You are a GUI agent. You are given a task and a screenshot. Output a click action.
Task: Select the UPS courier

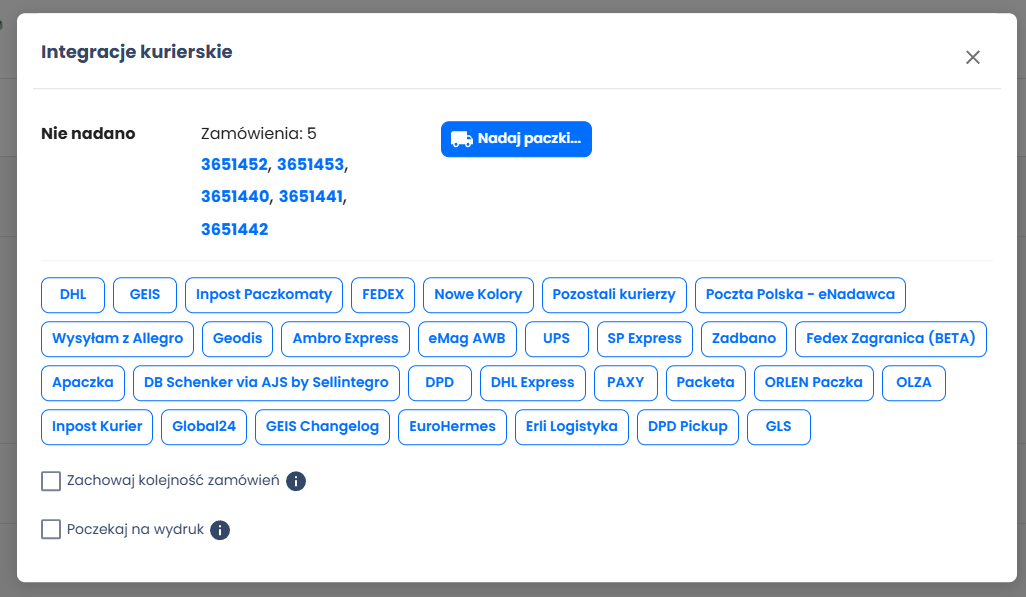pyautogui.click(x=556, y=339)
